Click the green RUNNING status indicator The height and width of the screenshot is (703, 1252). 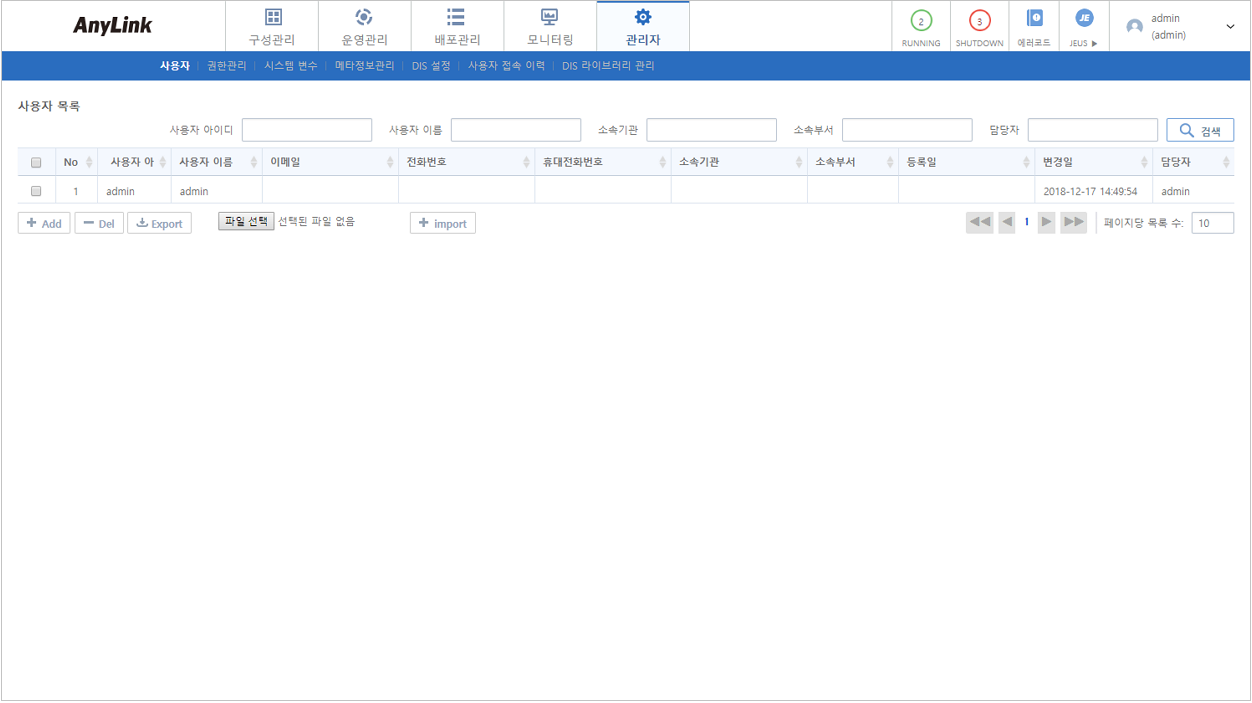click(920, 22)
